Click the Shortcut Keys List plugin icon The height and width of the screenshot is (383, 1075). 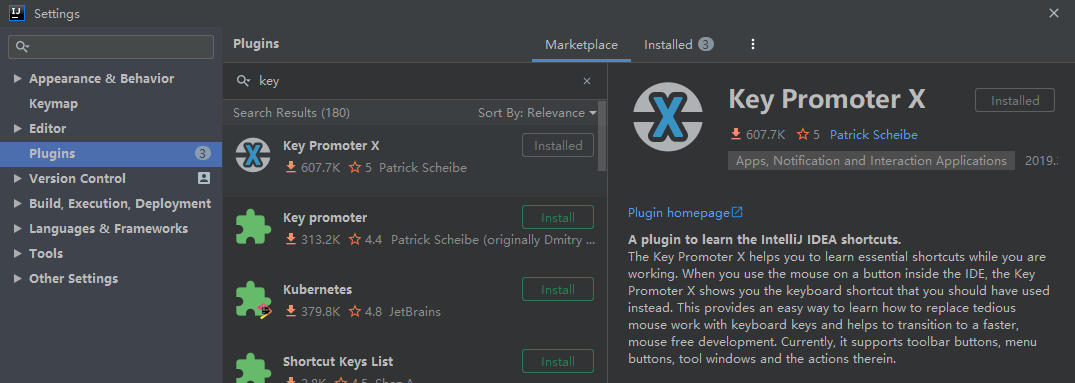click(x=253, y=368)
